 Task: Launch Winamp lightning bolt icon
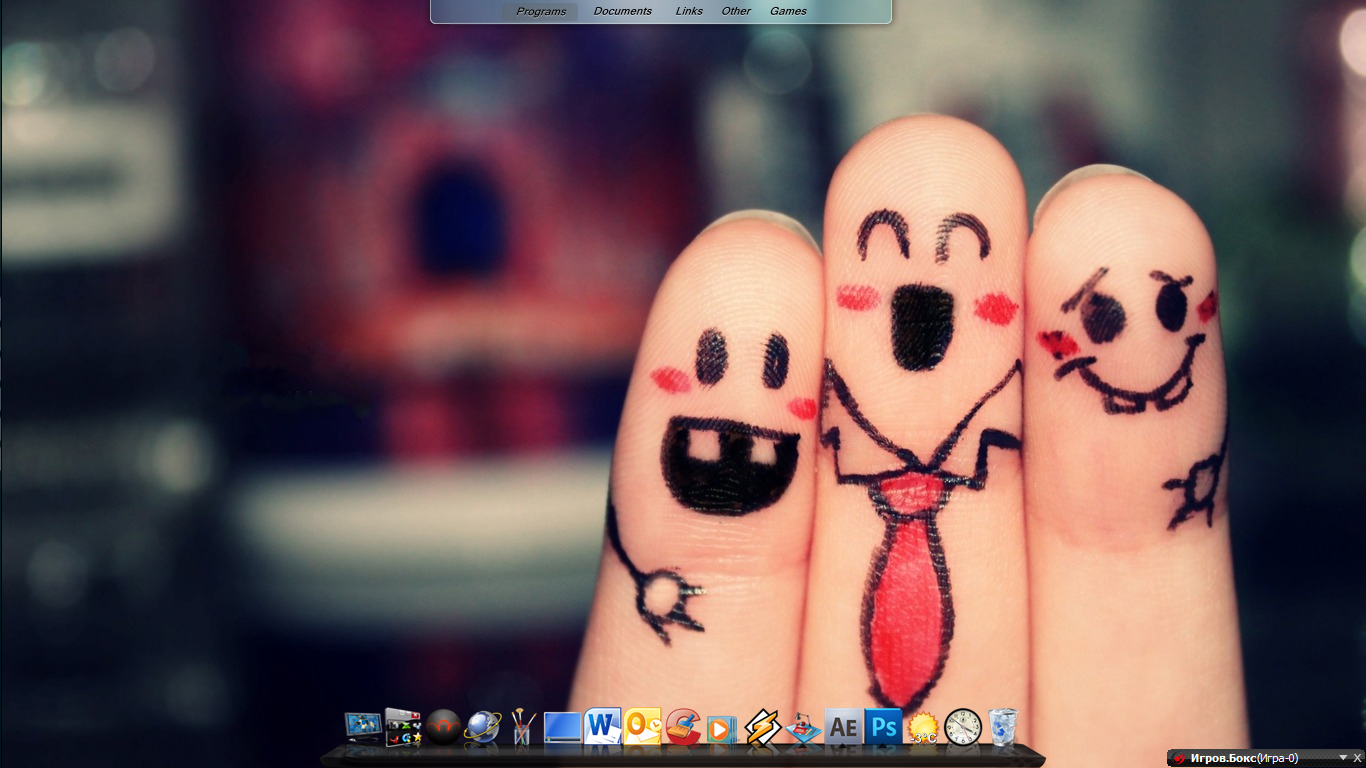point(763,728)
